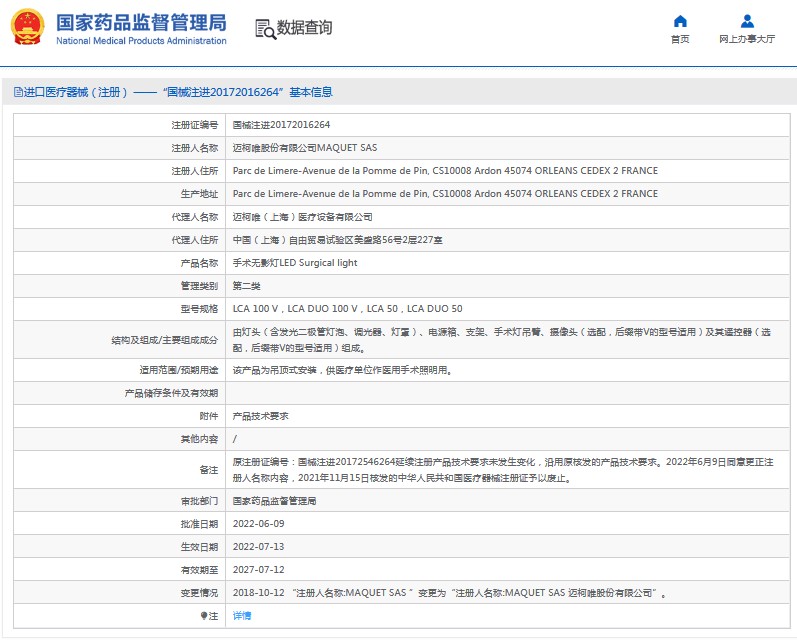797x640 pixels.
Task: Select the 进口医疗器械（注册） header text
Action: click(76, 92)
